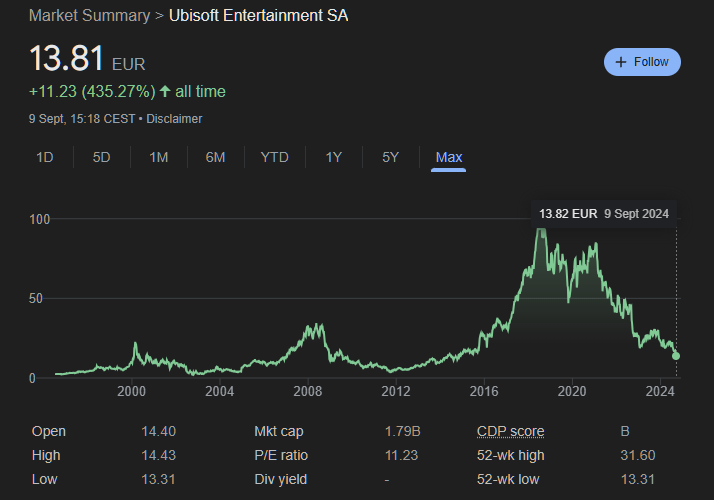Click the Mkt cap value 1.79B

coord(402,432)
